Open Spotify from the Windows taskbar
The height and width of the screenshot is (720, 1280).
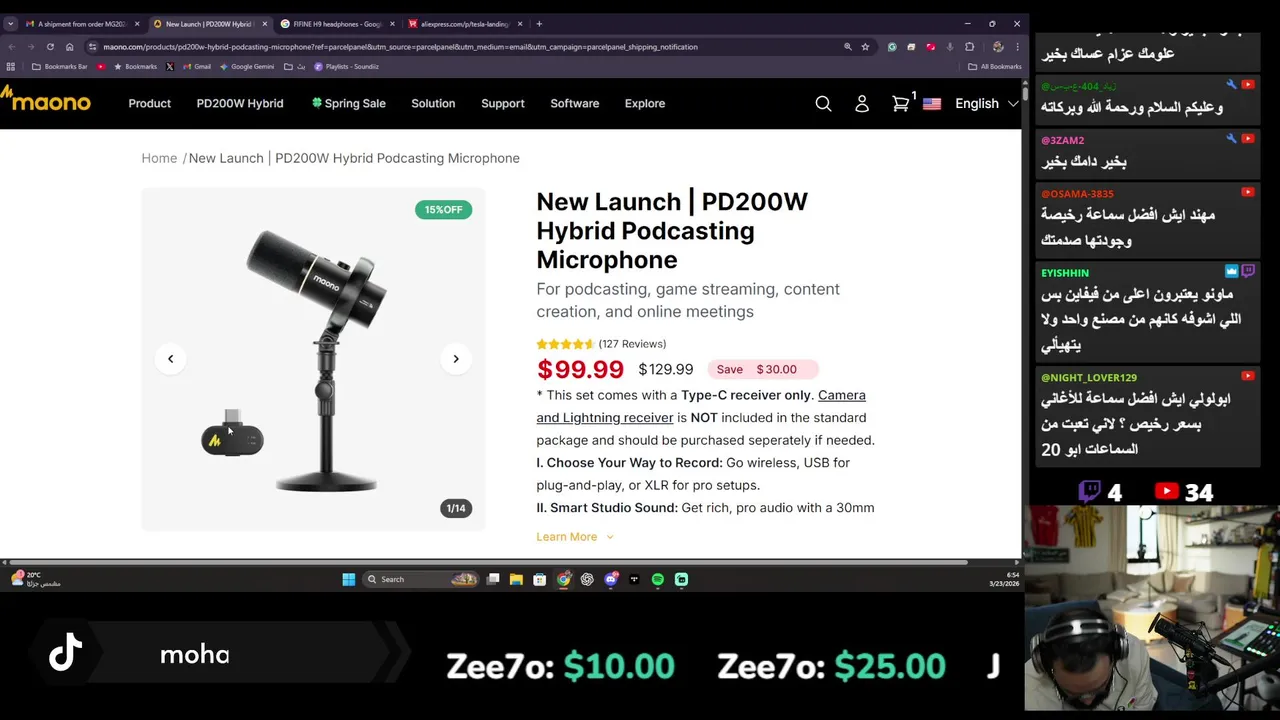(x=657, y=579)
